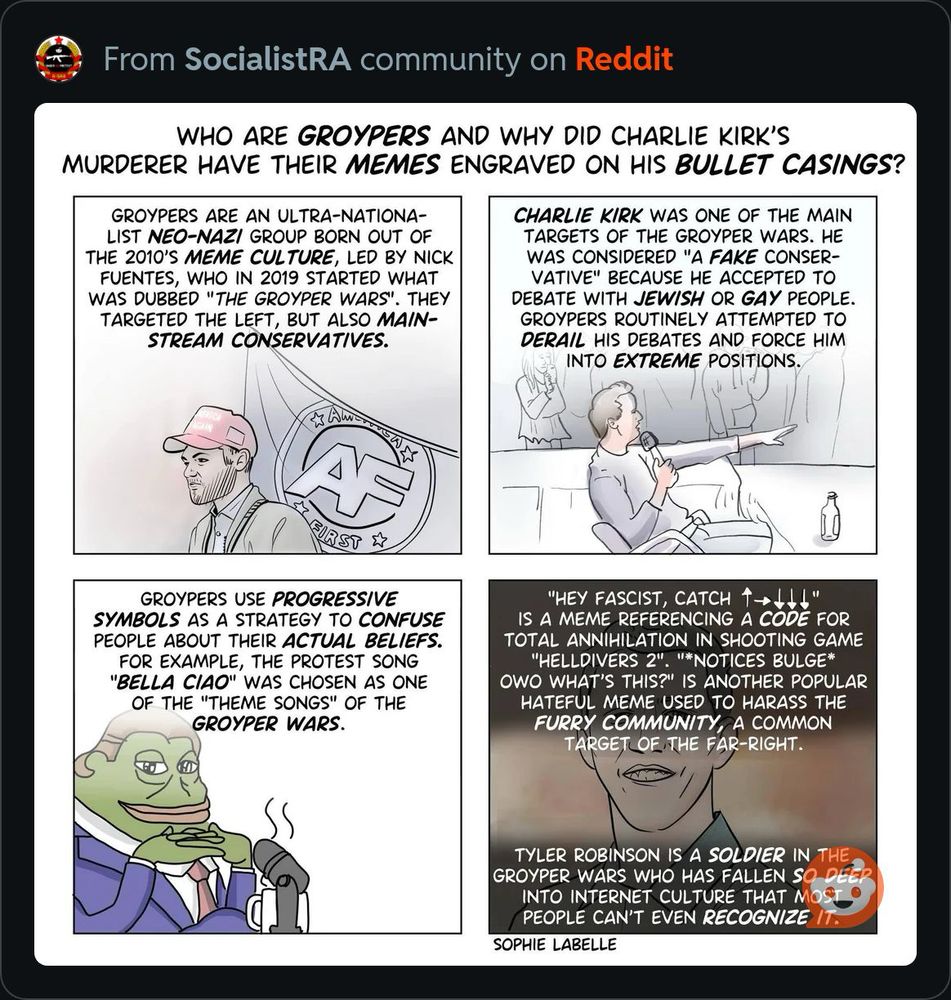Open the SocialistRA community link

(x=268, y=59)
